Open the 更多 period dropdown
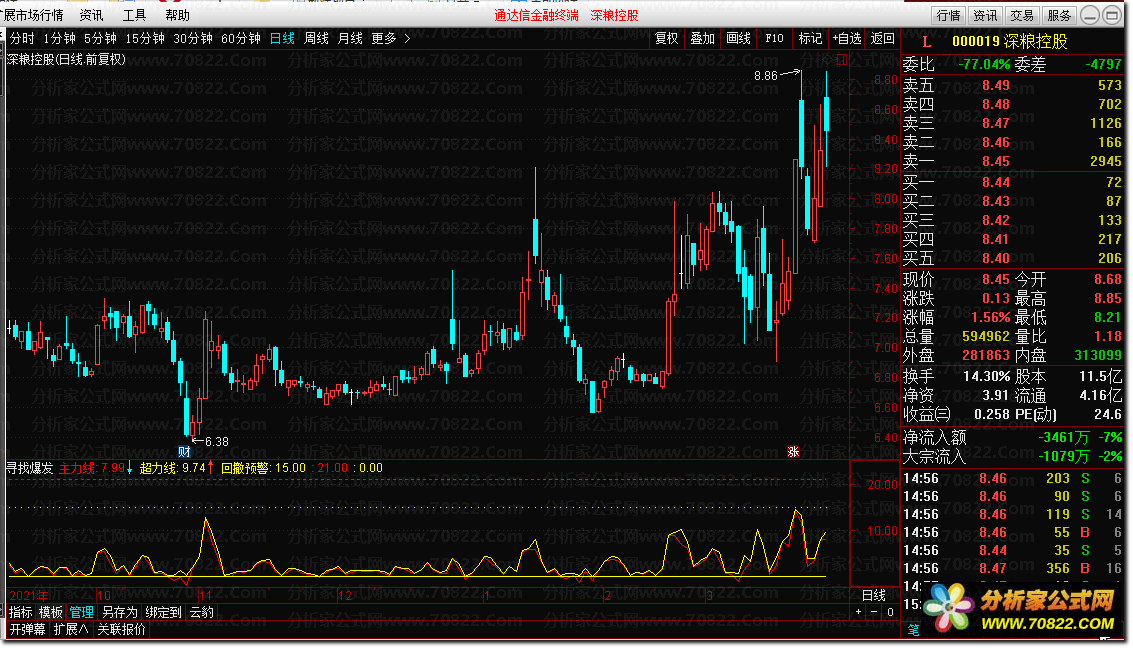The image size is (1133, 648). [x=384, y=38]
